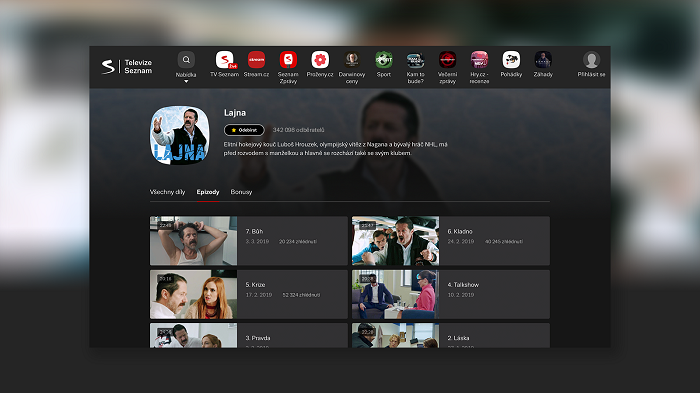Switch to the Všechny díly tab

[x=167, y=192]
